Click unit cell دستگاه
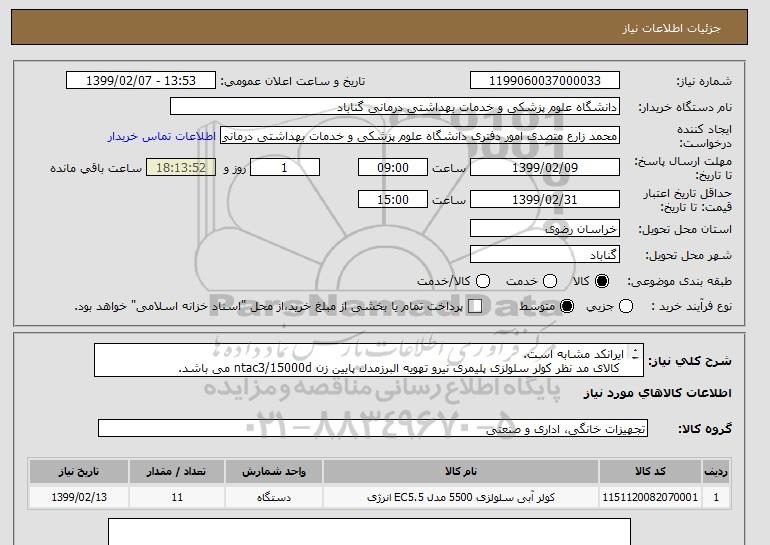 coord(274,497)
